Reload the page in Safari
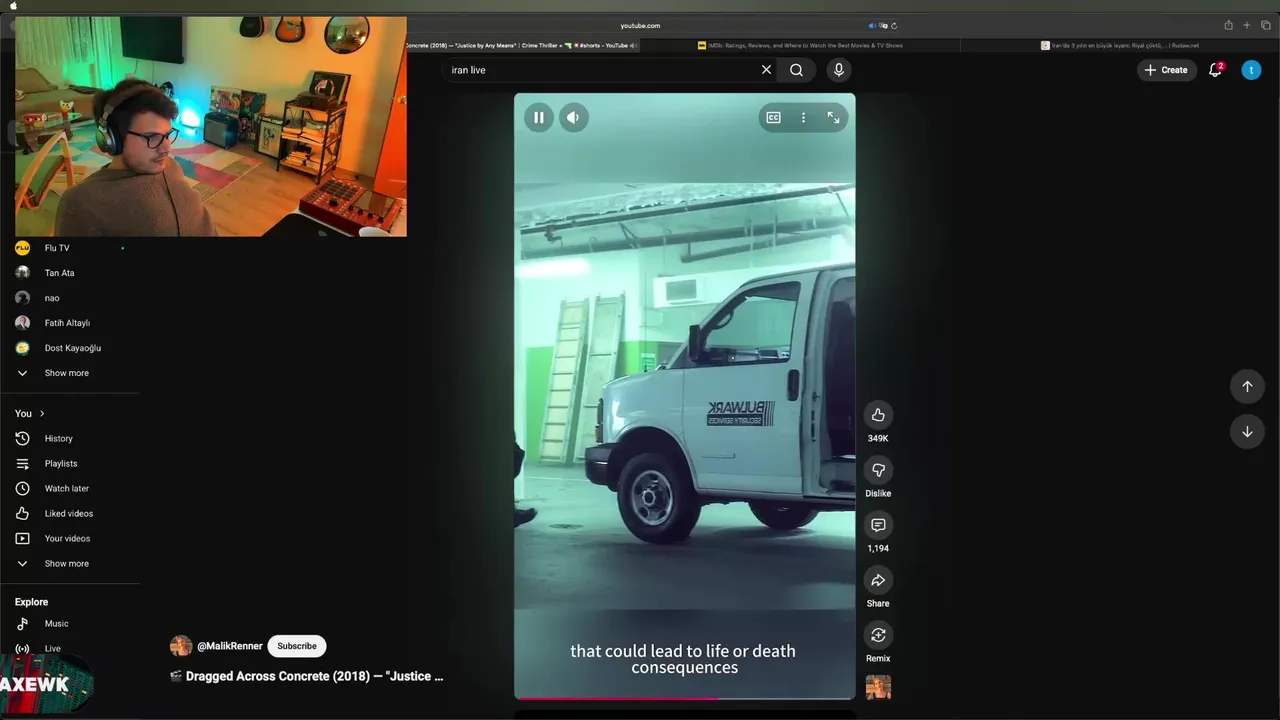This screenshot has width=1280, height=720. click(894, 26)
